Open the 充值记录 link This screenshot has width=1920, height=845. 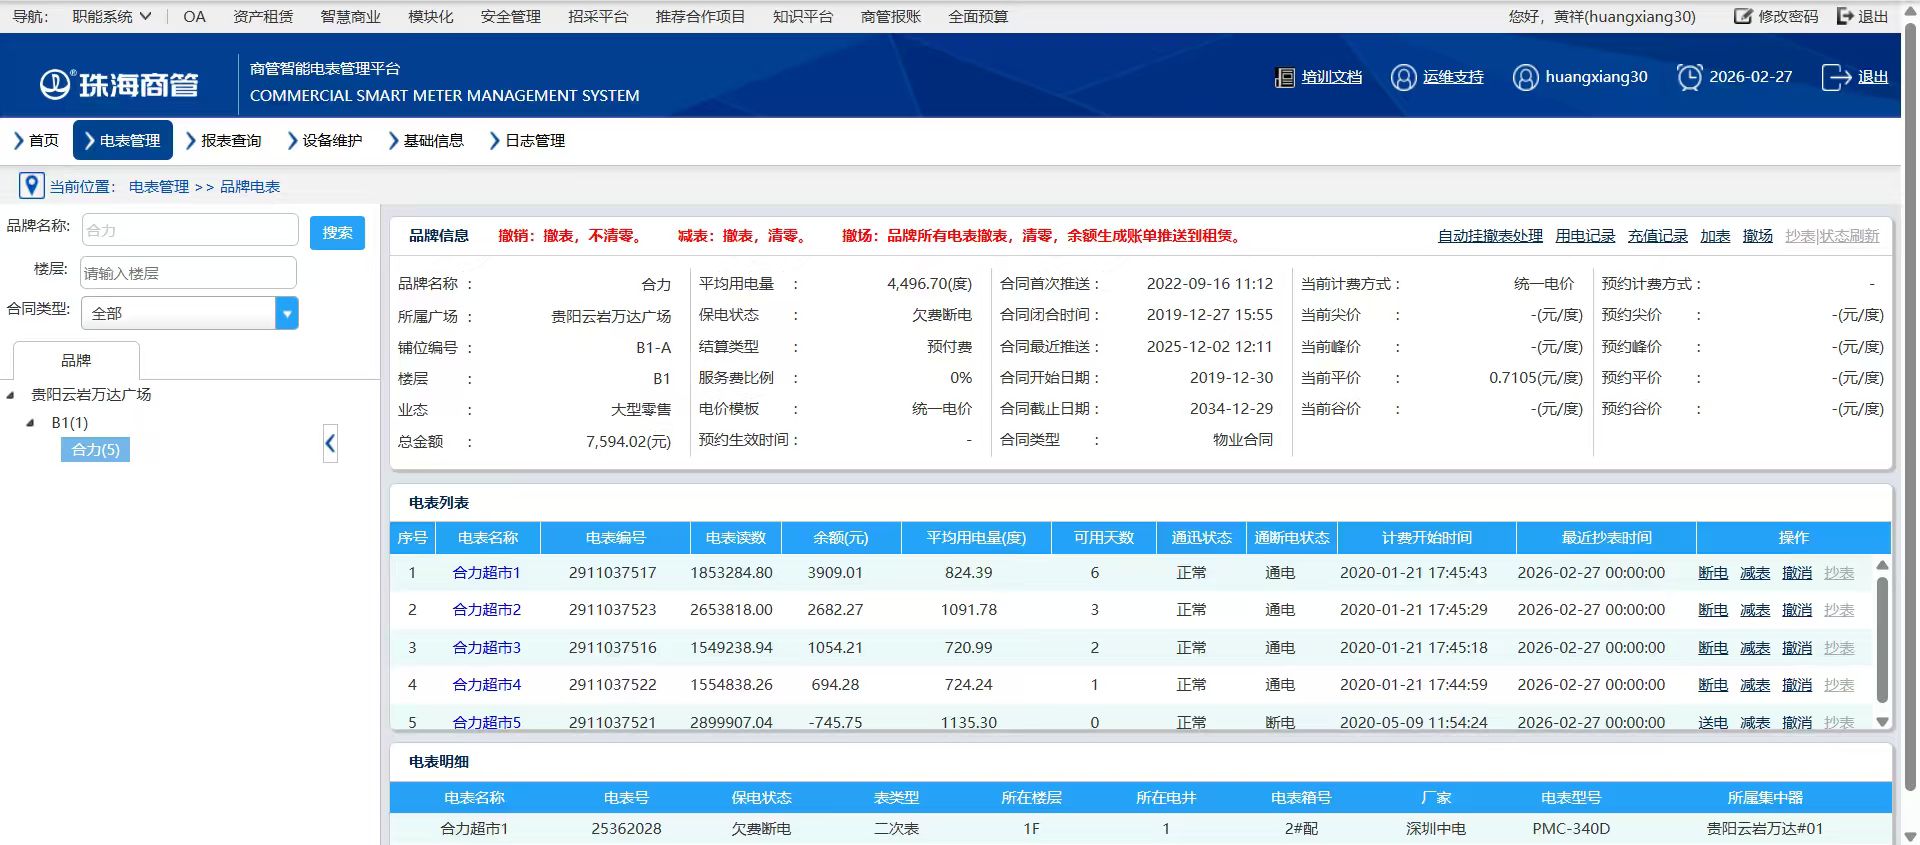click(1657, 236)
